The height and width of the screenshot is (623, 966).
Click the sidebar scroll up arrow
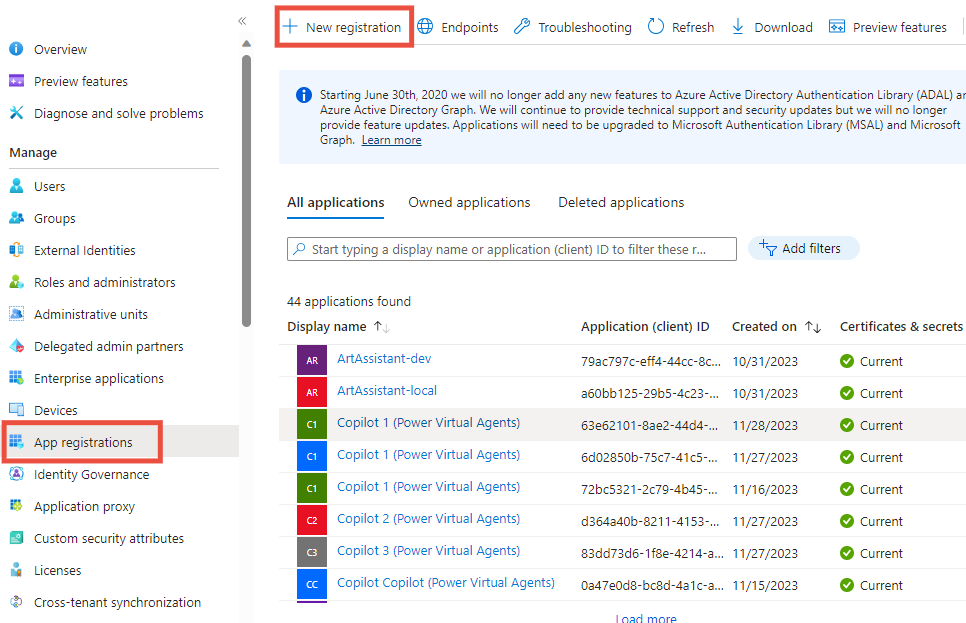(246, 44)
